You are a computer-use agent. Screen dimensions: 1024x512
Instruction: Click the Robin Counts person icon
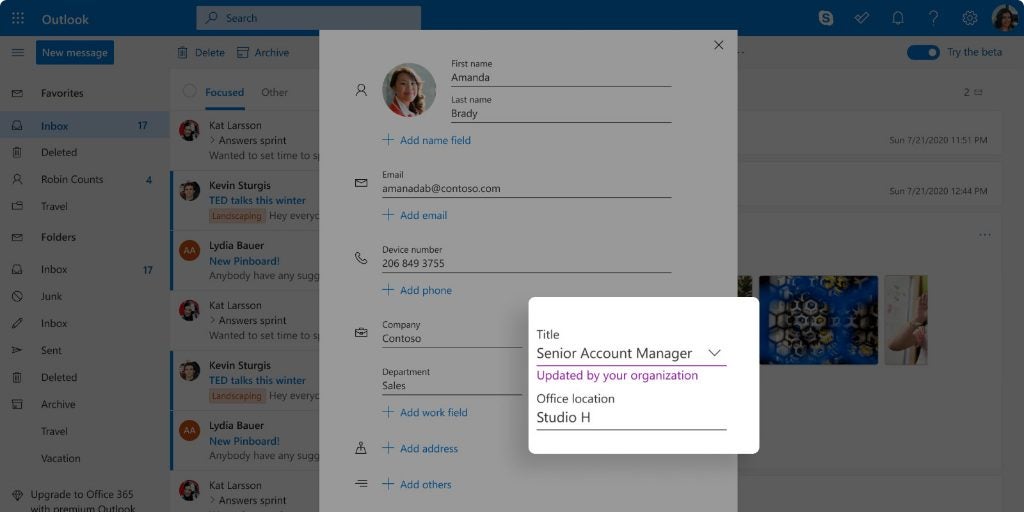tap(18, 179)
